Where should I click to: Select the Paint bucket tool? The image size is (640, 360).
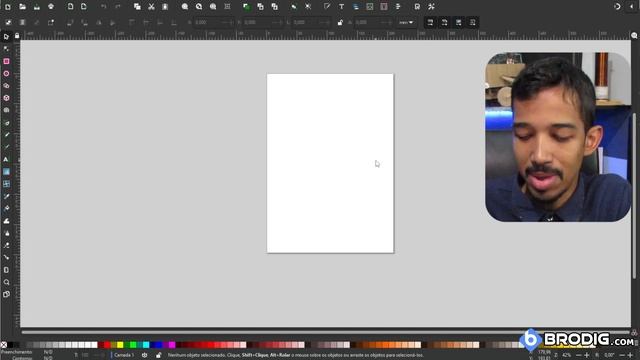tap(6, 209)
